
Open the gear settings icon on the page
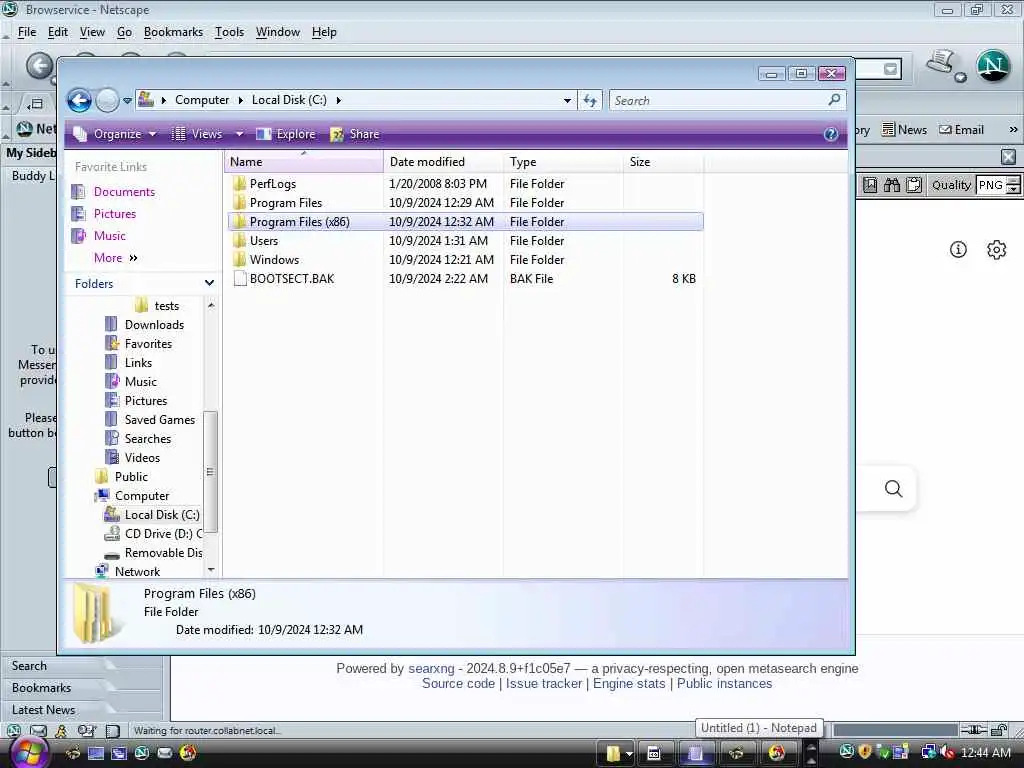click(997, 249)
